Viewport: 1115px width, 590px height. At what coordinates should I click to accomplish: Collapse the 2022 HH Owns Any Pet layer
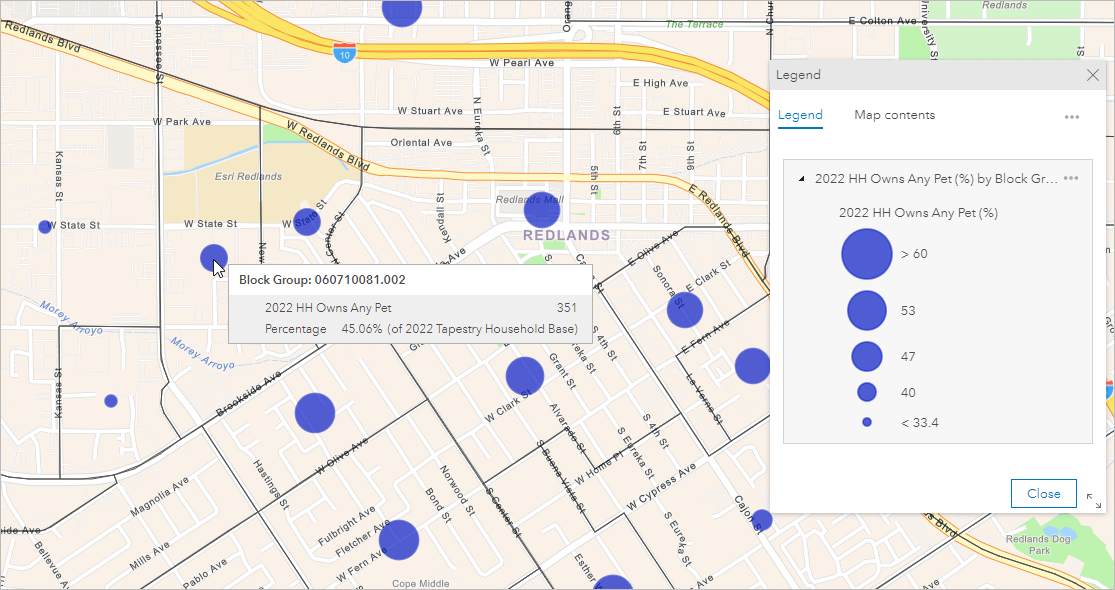point(802,179)
